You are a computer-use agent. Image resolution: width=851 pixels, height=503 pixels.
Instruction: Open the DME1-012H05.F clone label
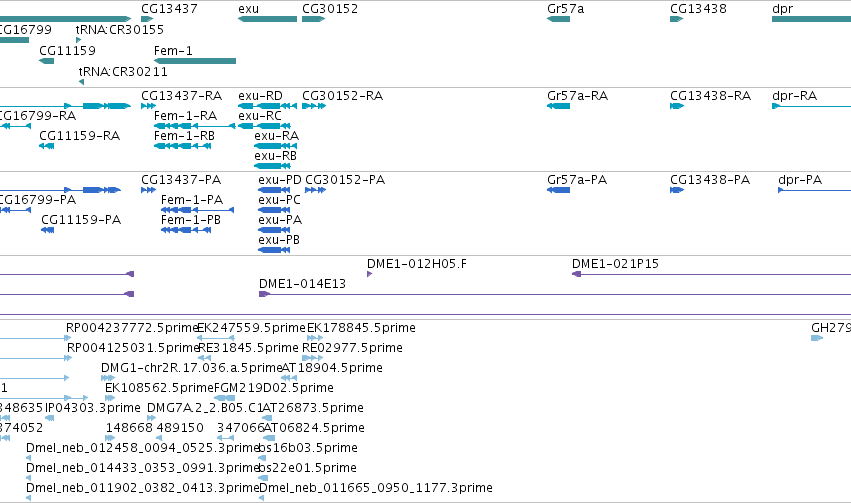coord(417,264)
